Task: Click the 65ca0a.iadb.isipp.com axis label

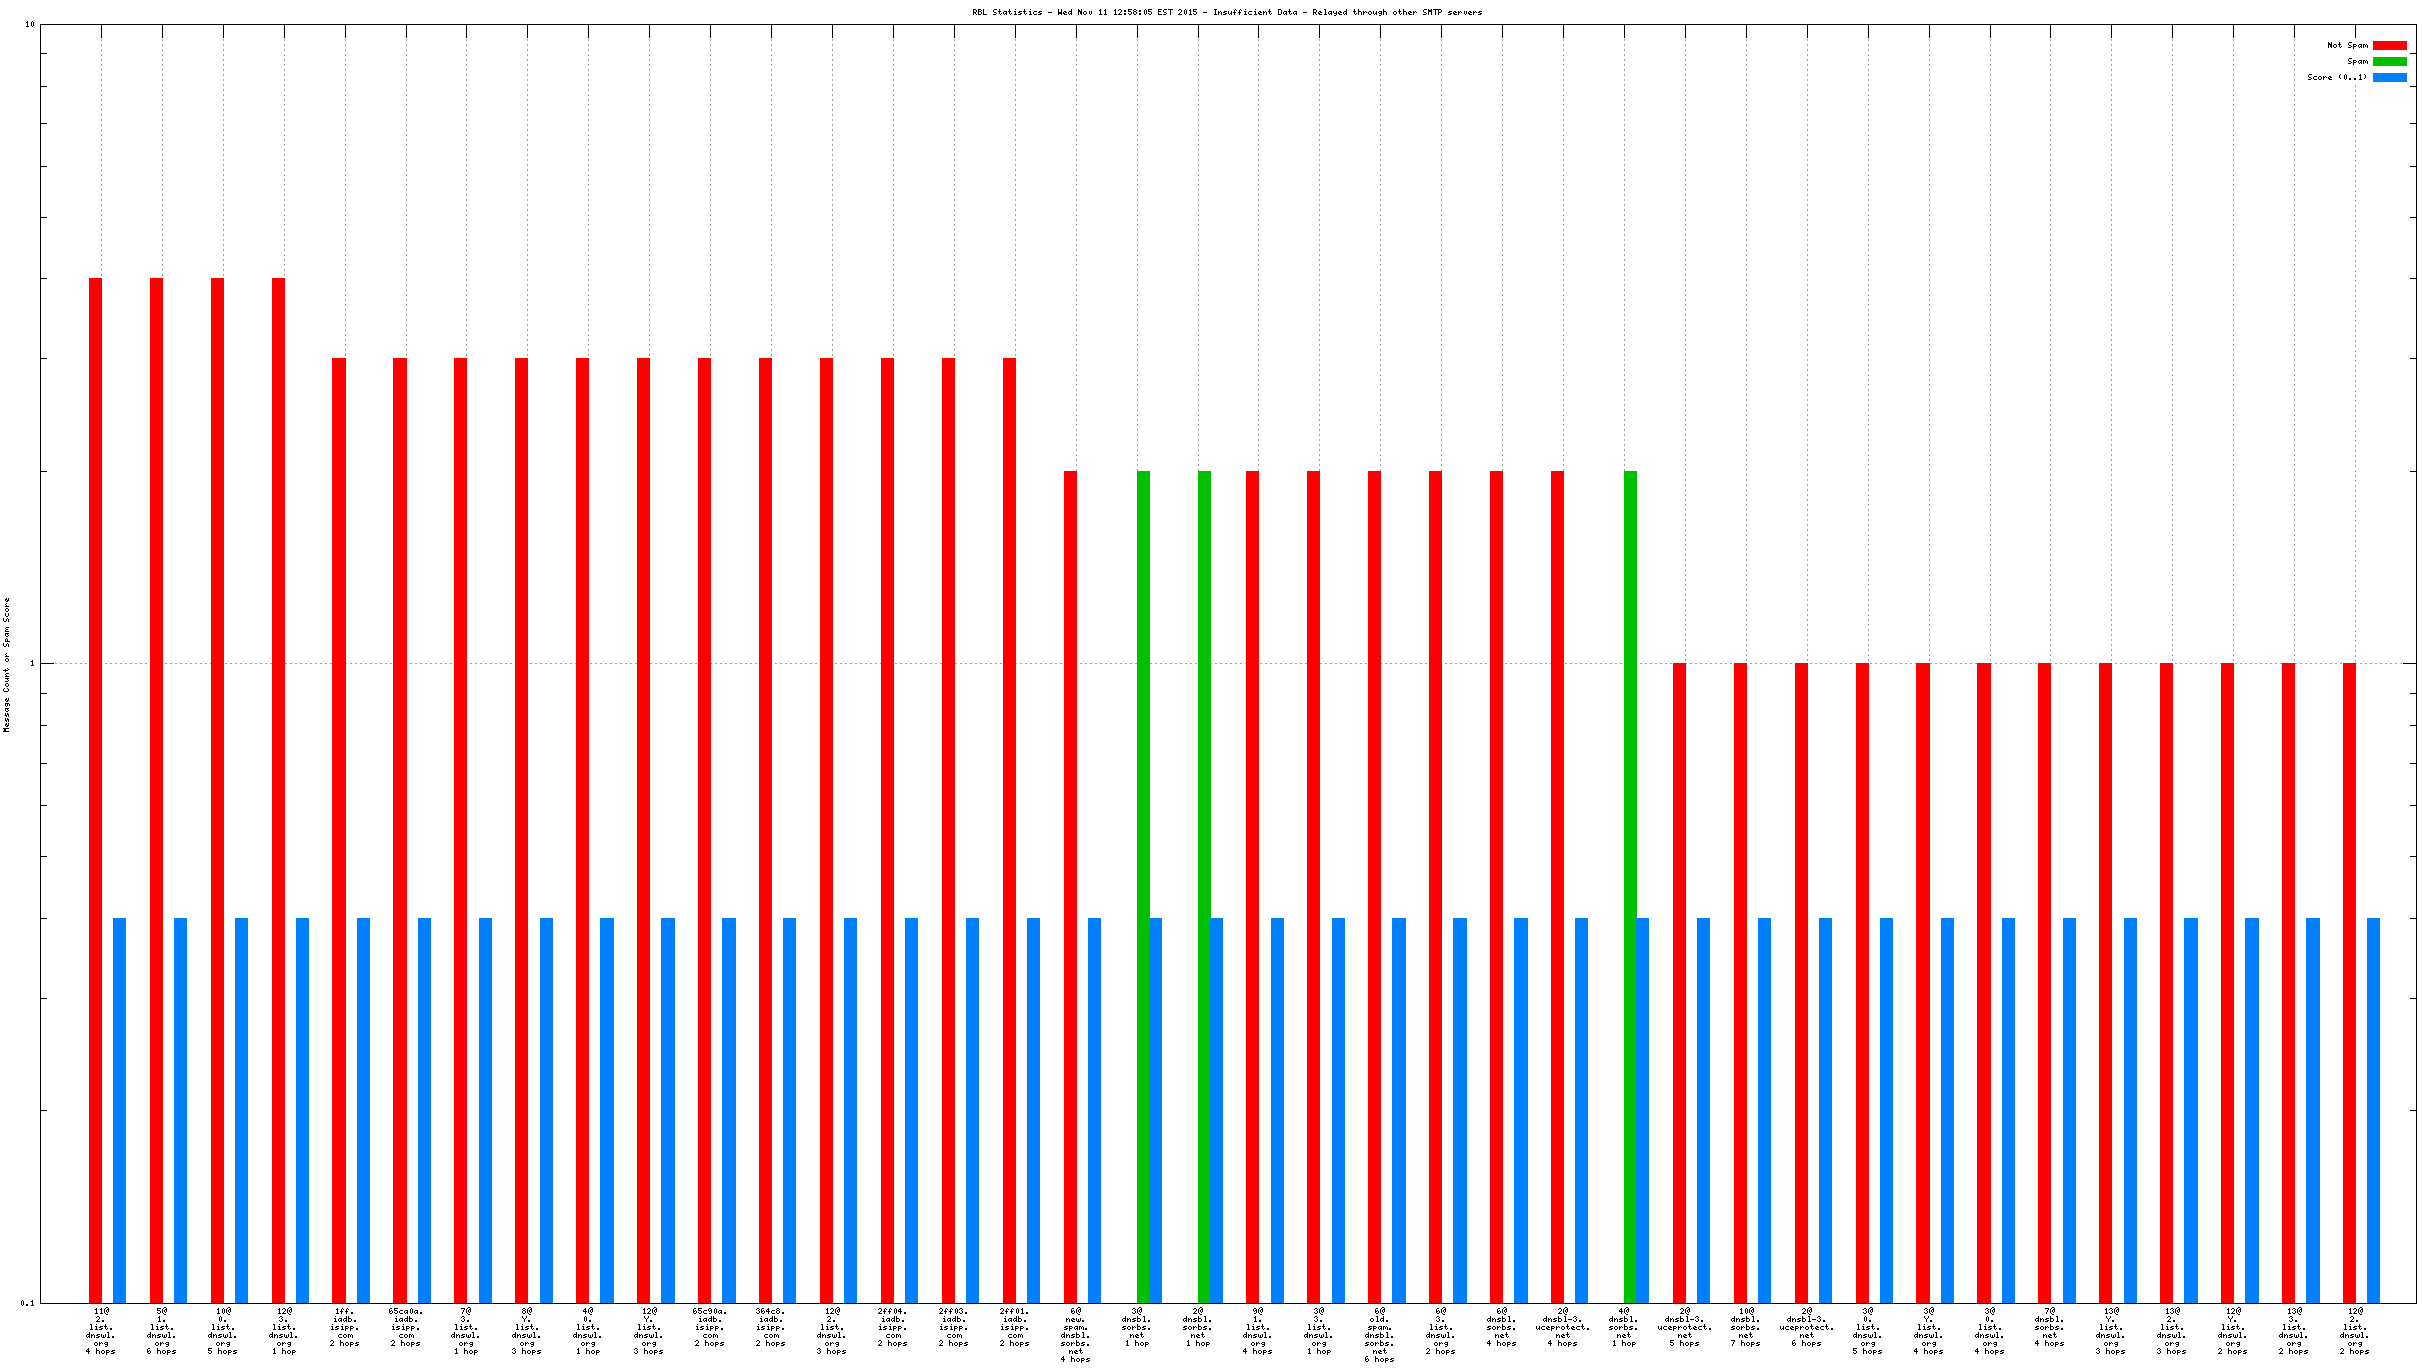Action: pos(406,1327)
